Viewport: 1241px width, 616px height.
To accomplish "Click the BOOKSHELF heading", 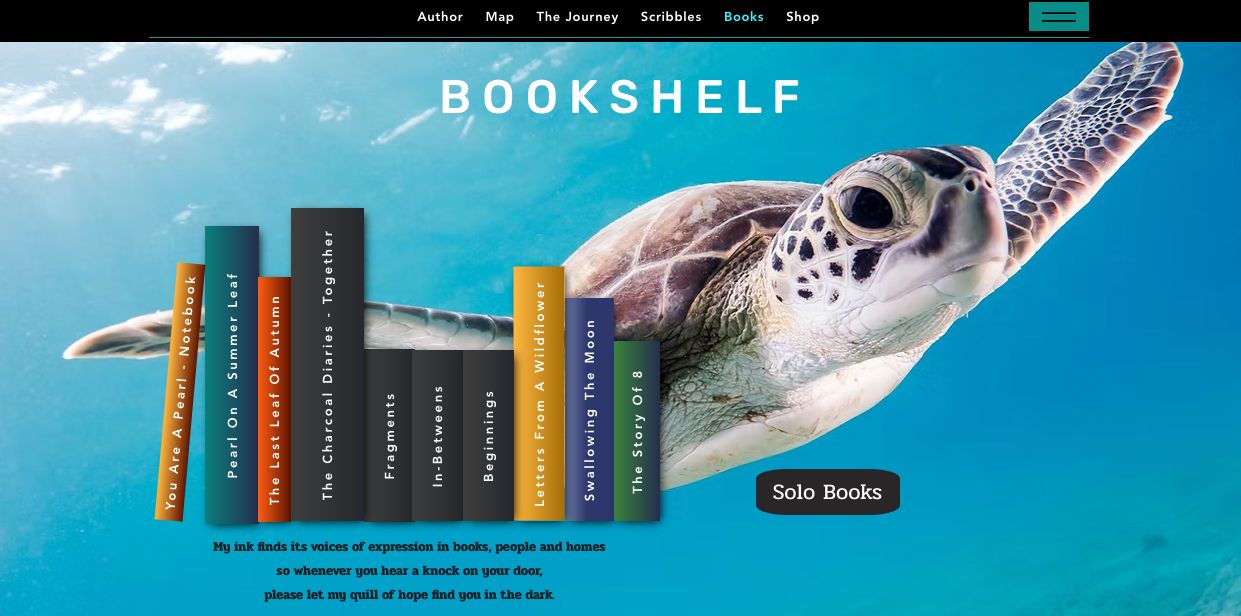I will pos(623,98).
